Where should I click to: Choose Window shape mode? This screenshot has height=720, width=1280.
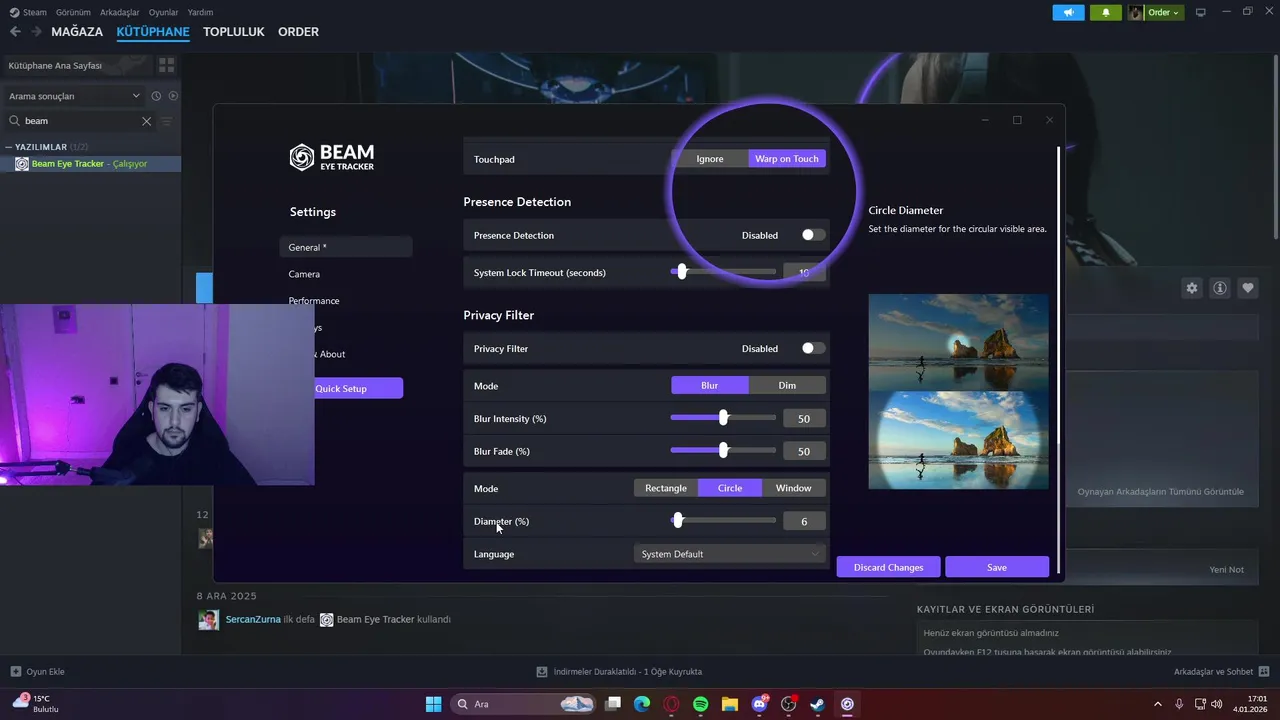coord(794,488)
